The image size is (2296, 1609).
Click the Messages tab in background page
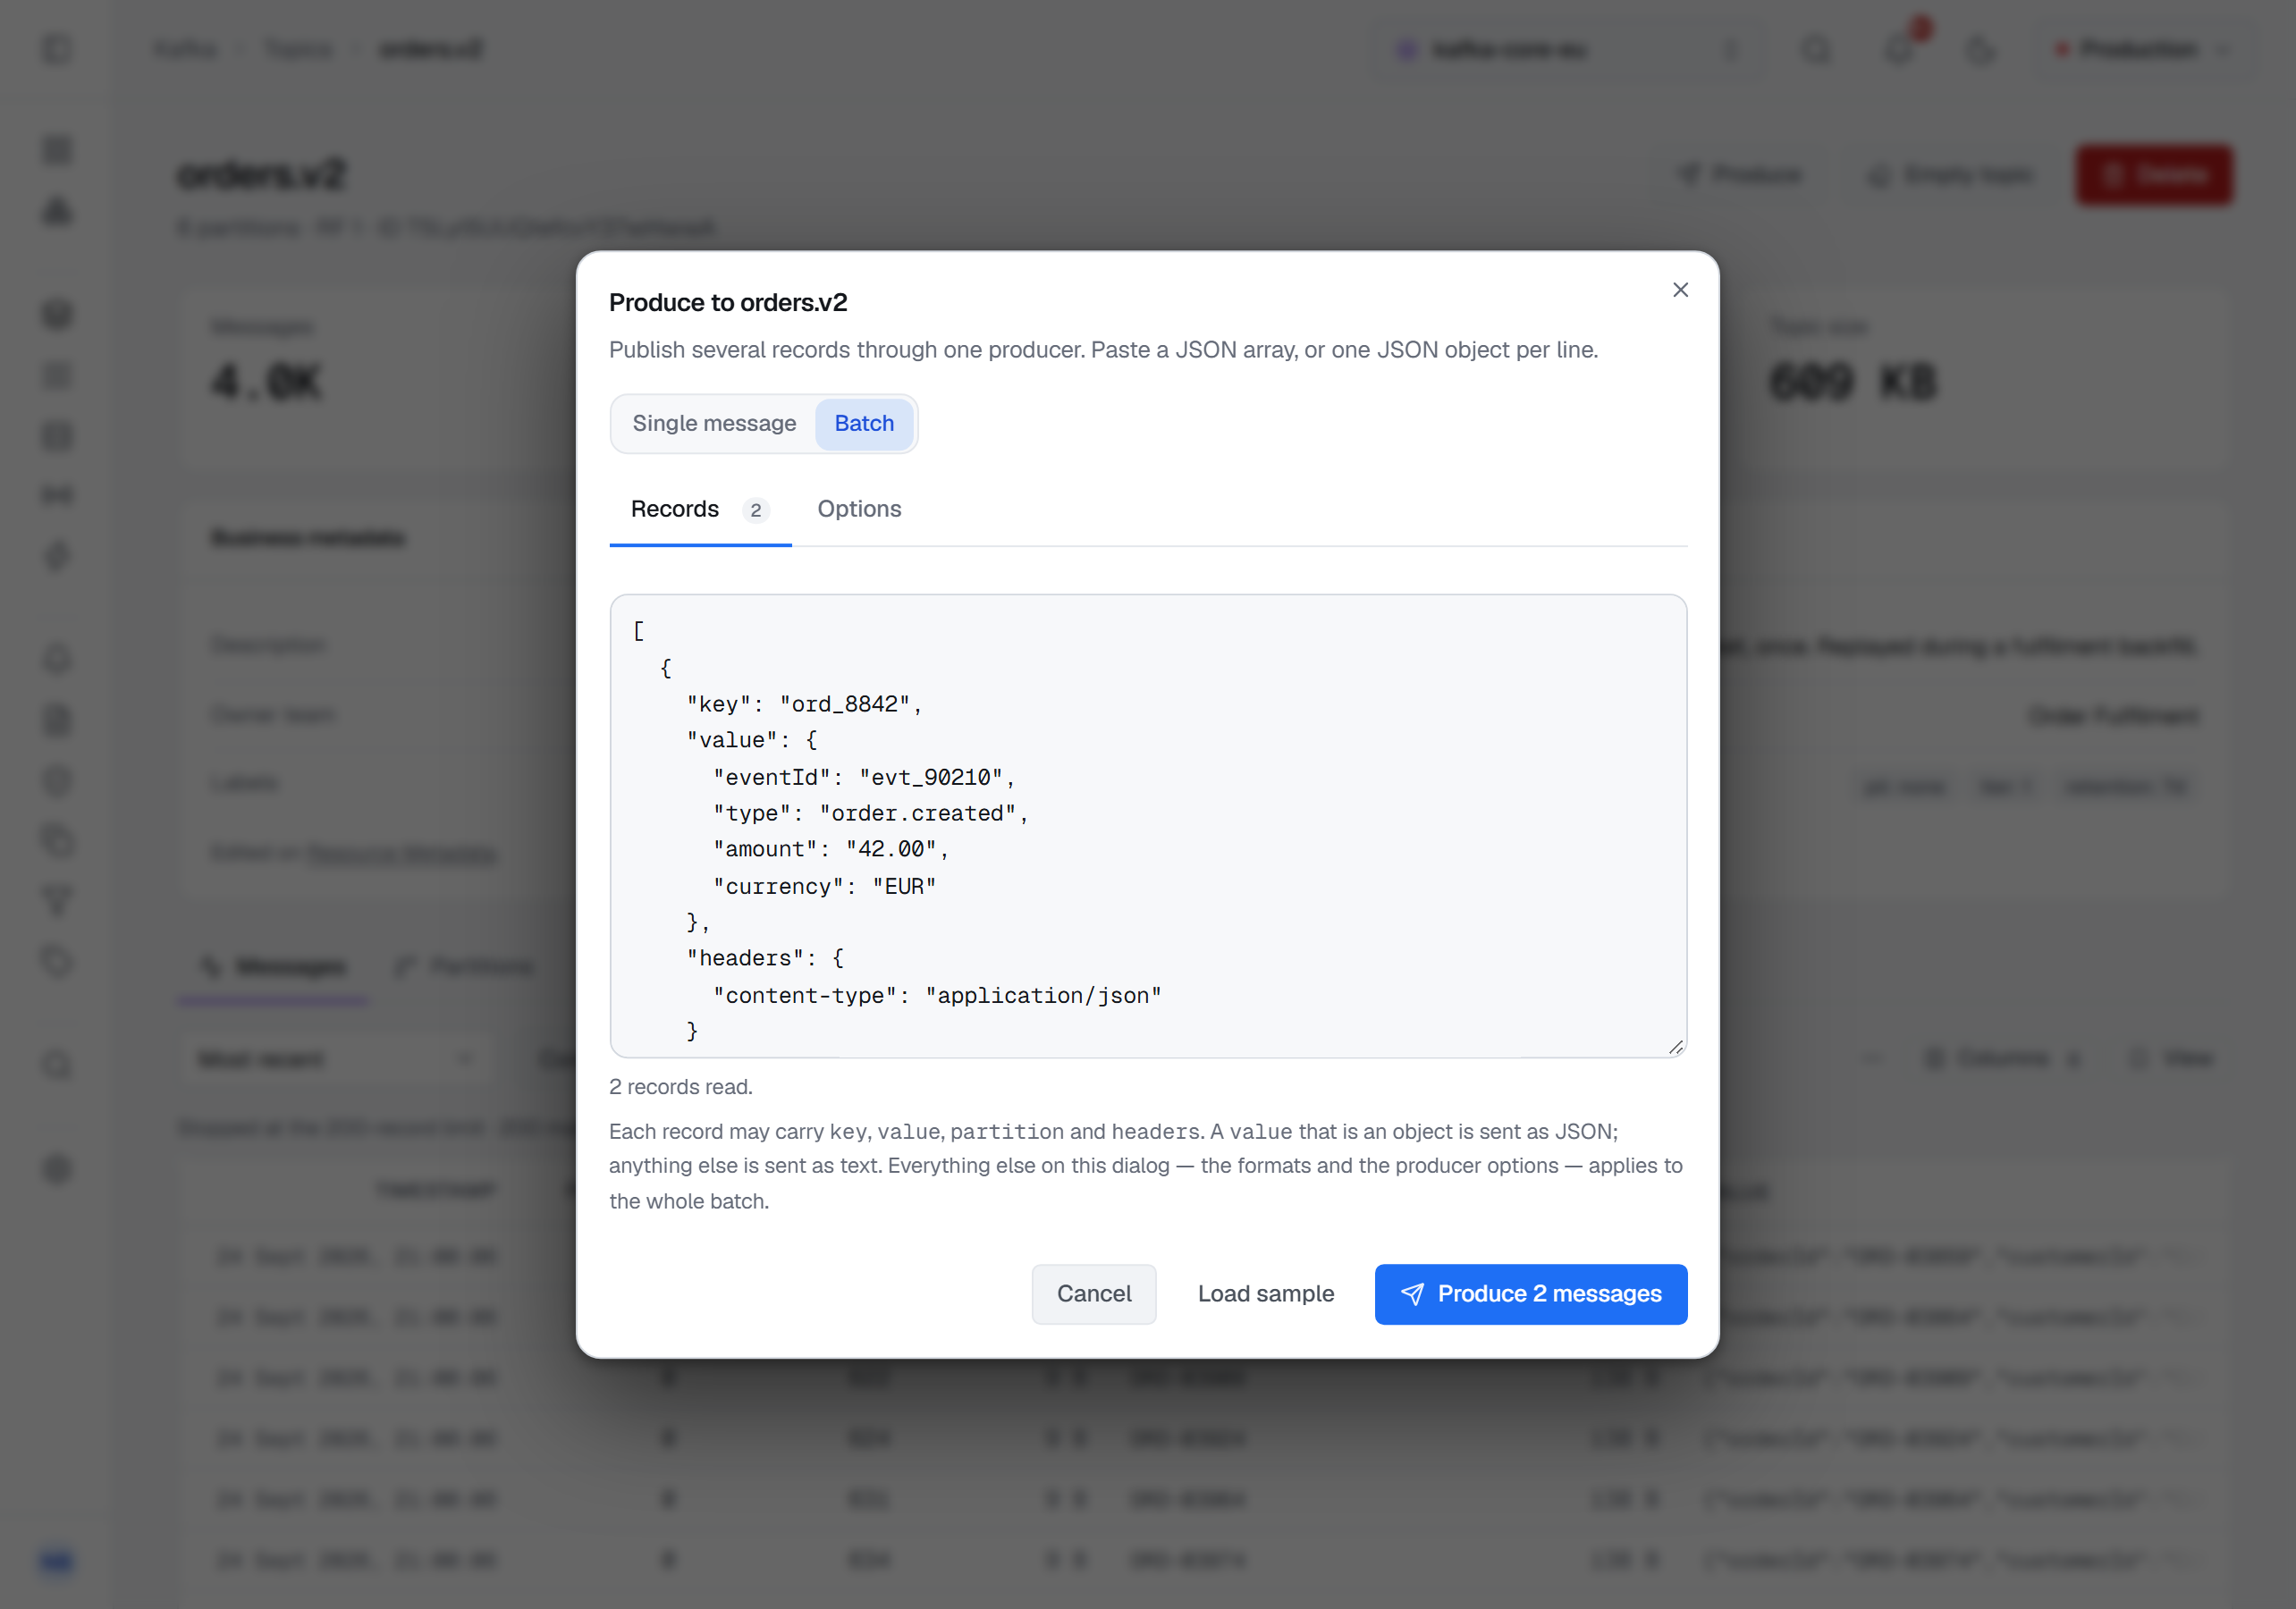click(273, 967)
